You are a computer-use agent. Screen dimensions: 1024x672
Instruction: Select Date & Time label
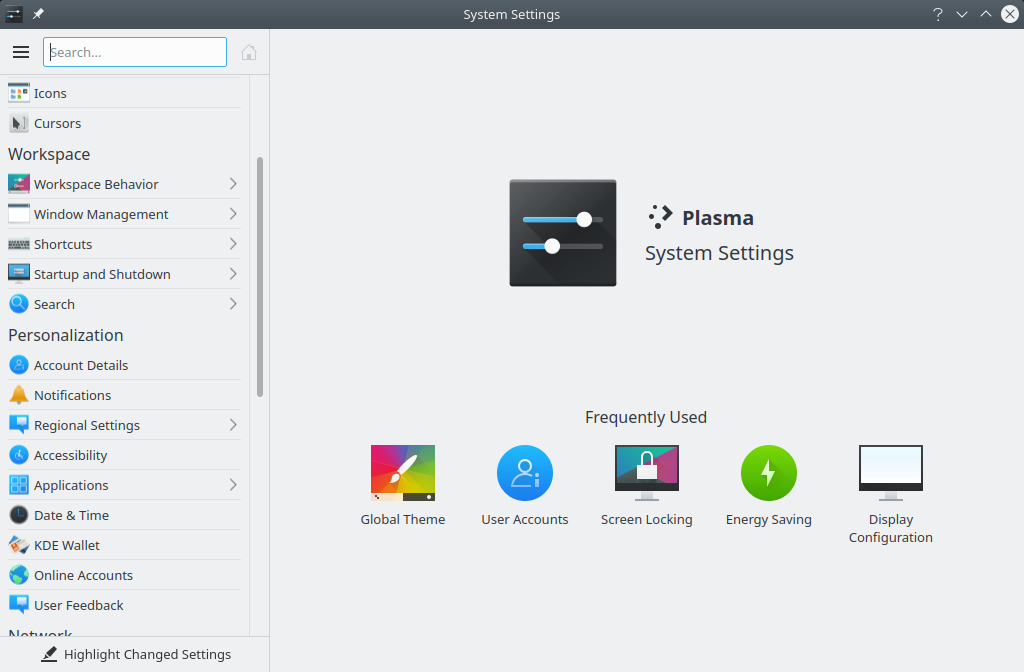[71, 515]
